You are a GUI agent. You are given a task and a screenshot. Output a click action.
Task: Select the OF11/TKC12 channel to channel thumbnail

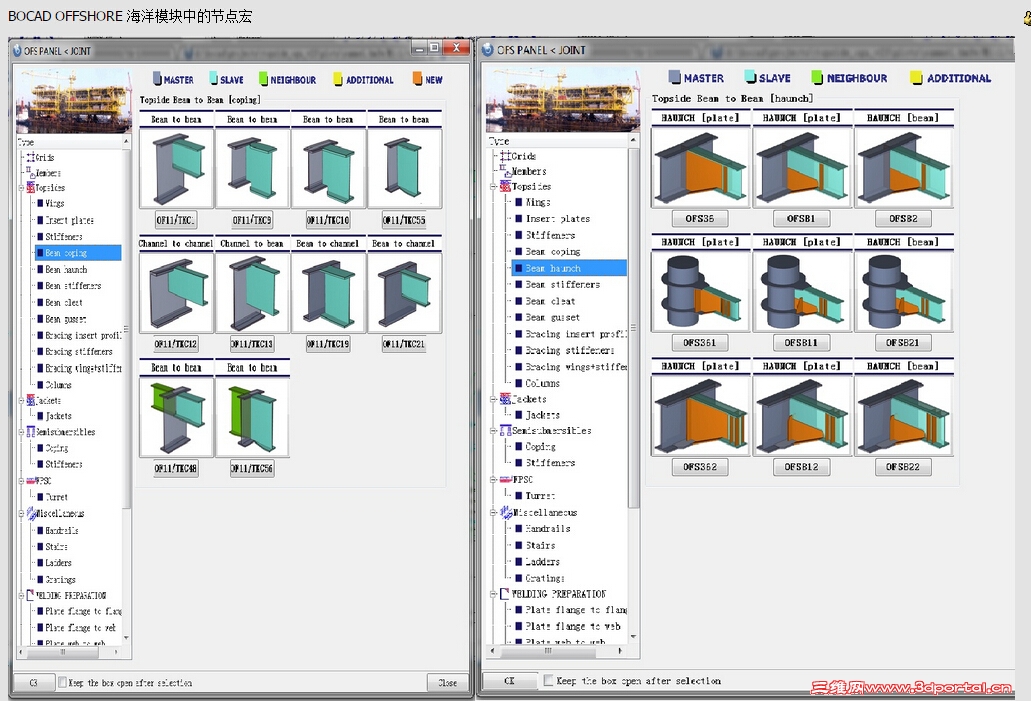pos(176,292)
